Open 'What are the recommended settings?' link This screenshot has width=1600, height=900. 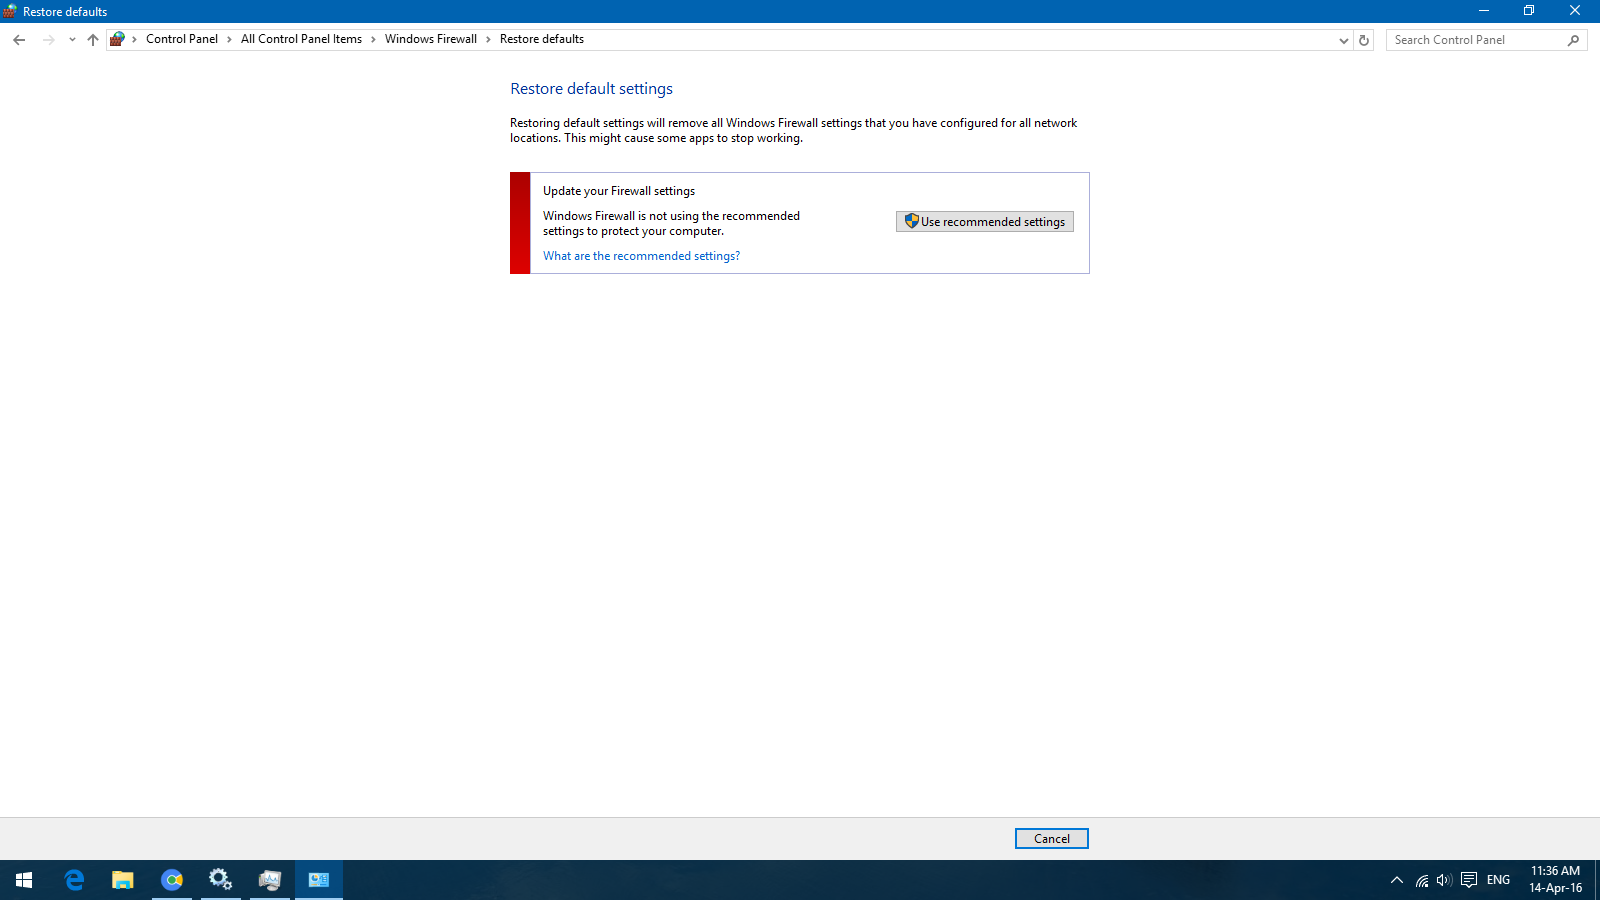tap(642, 256)
